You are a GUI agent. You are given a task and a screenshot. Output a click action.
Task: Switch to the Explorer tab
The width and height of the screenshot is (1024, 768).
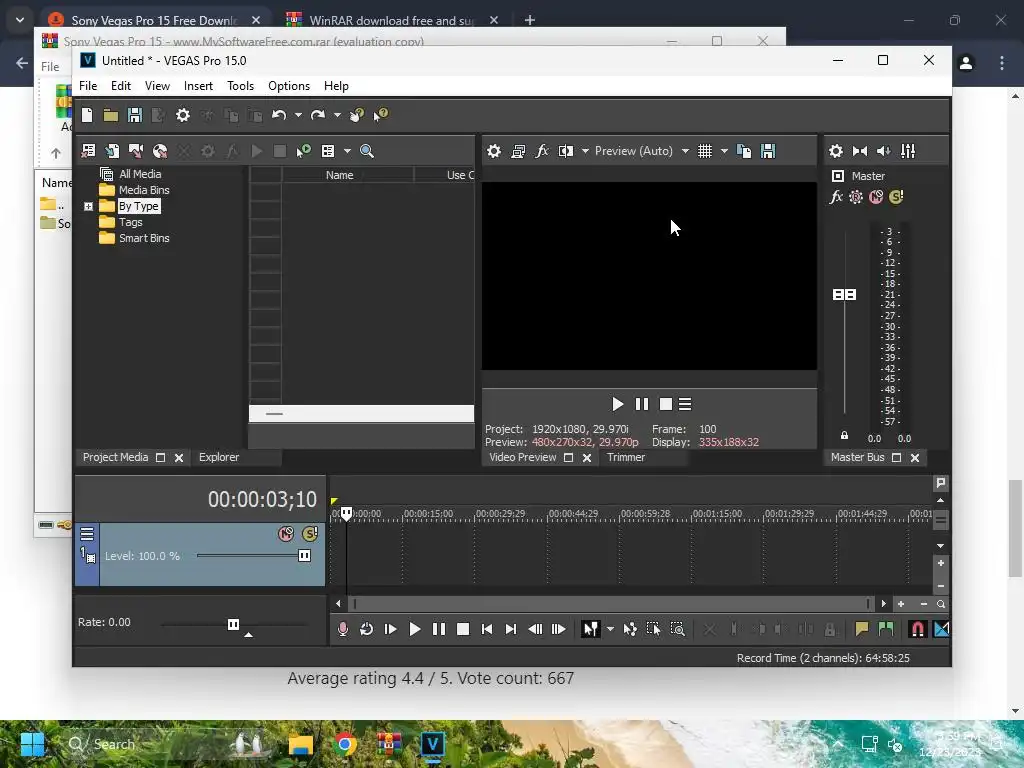click(x=219, y=457)
